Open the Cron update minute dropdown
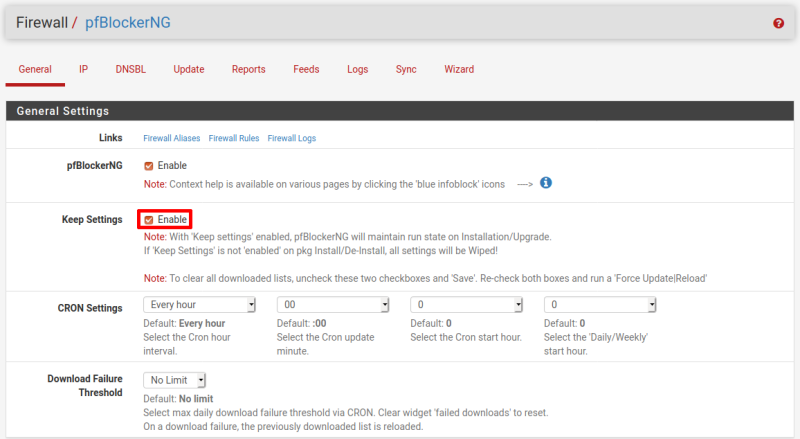This screenshot has height=439, width=800. (333, 305)
